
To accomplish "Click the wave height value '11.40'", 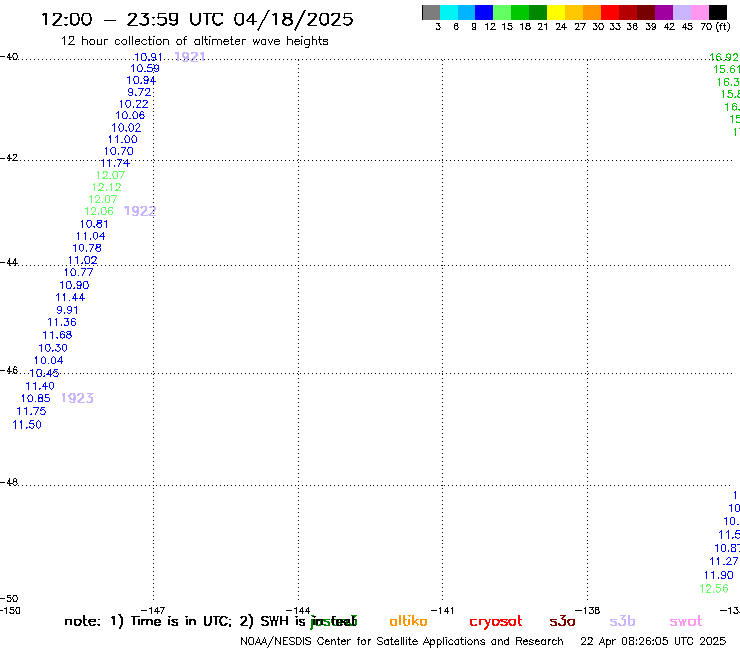I will (x=40, y=386).
